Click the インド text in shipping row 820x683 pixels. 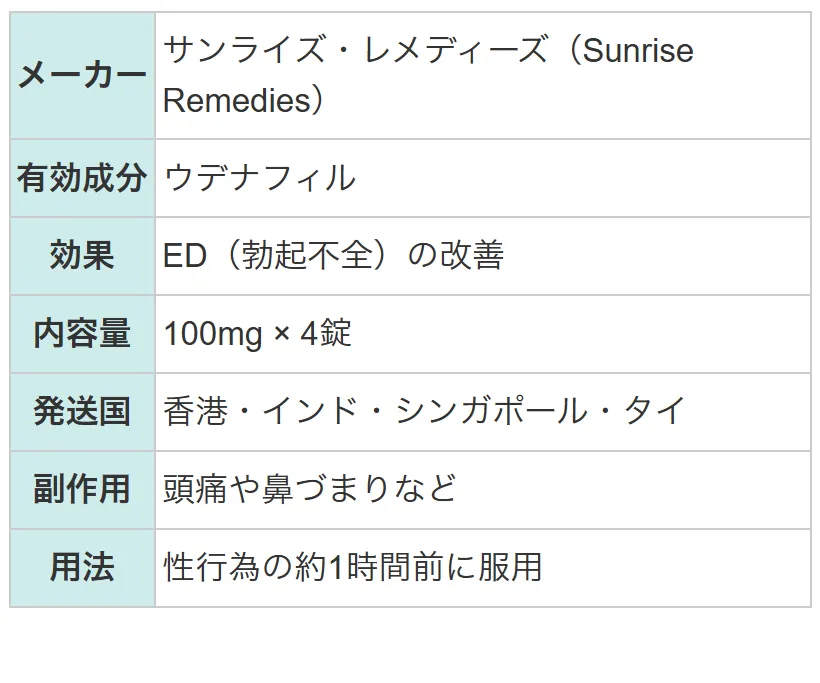coord(310,411)
